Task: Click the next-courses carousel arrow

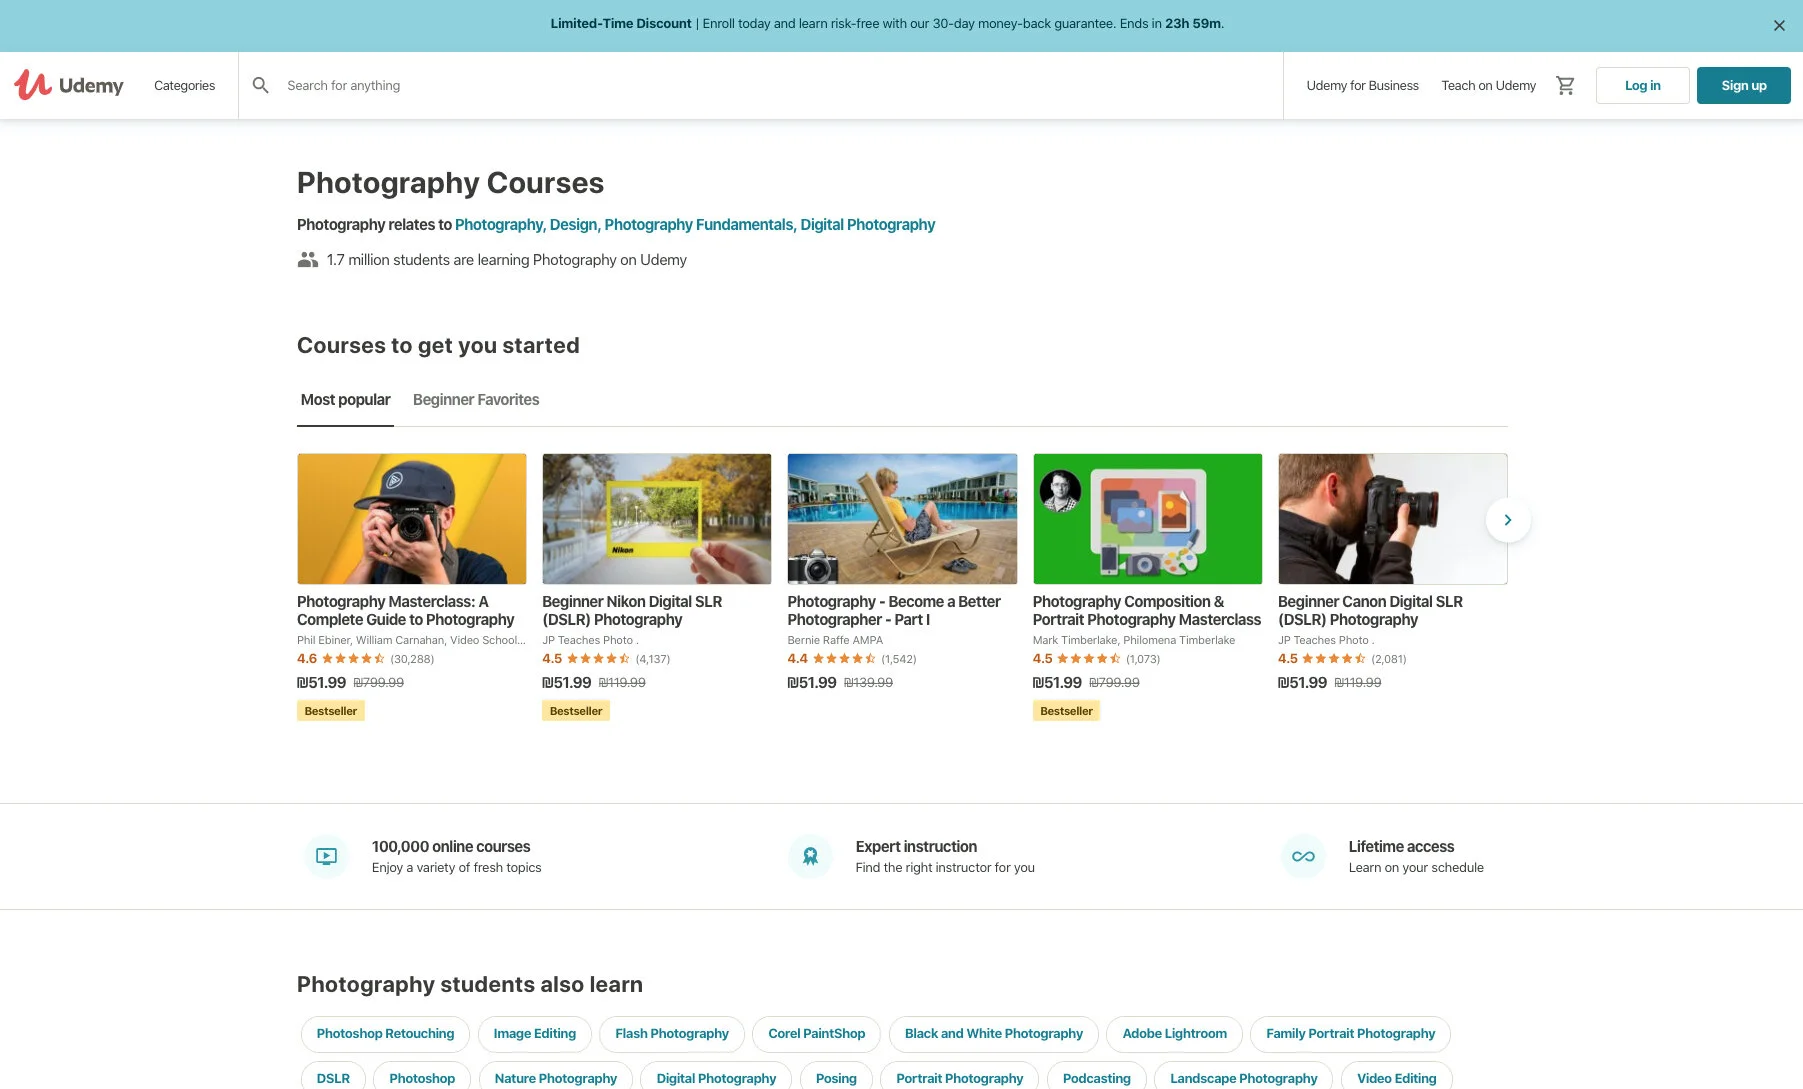Action: [x=1508, y=520]
